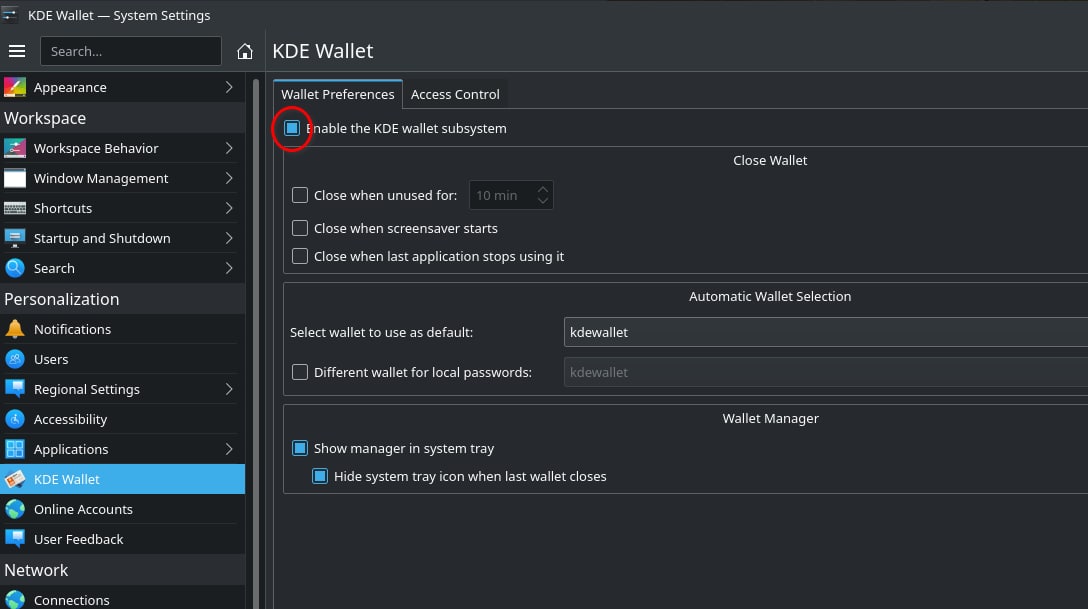Expand the Search category chevron
Screen dimensions: 1088x609
tap(229, 268)
